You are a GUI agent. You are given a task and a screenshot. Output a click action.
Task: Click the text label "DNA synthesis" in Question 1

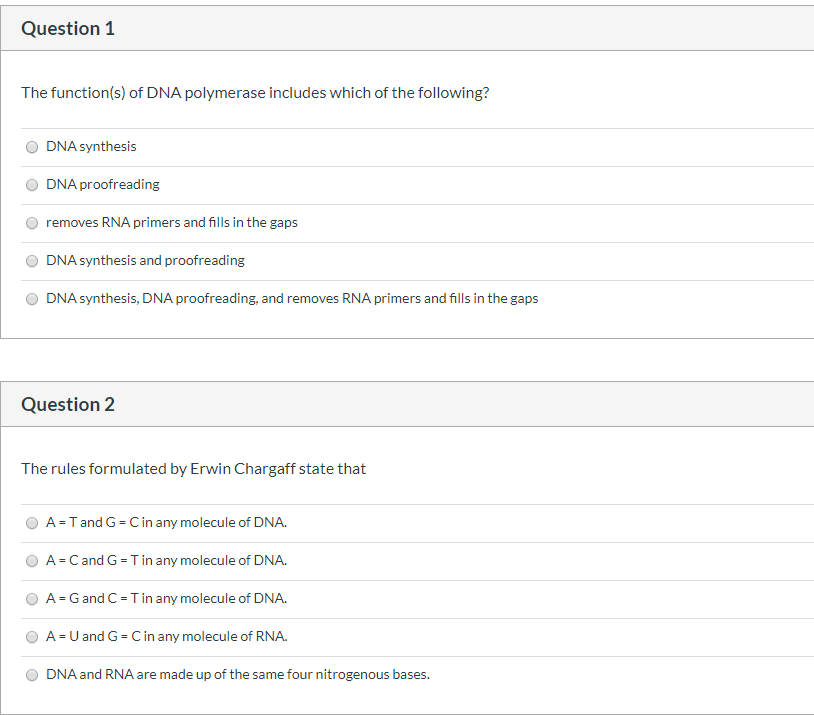pos(91,146)
